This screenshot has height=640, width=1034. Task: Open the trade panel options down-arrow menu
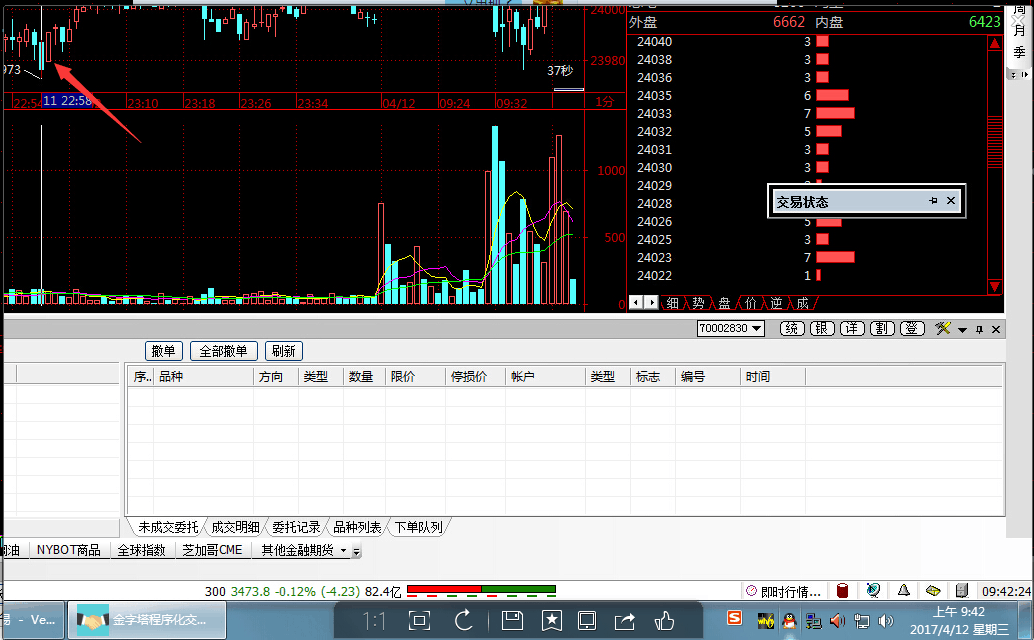(962, 330)
